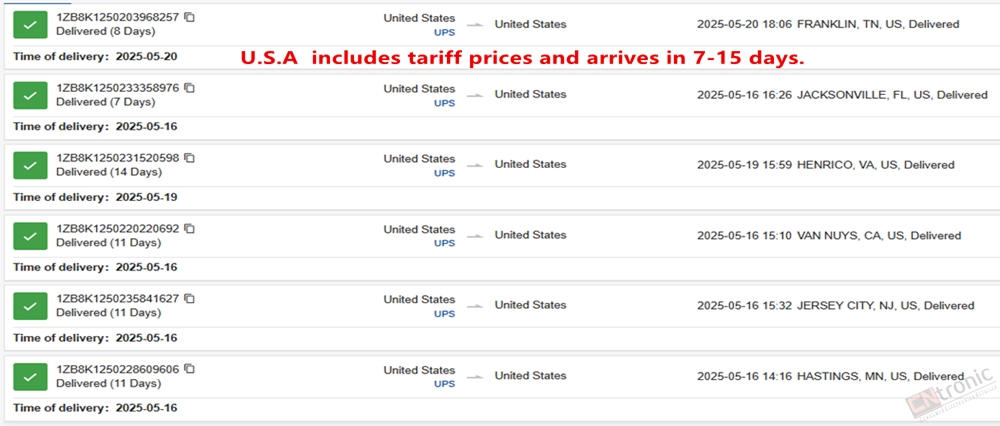This screenshot has width=1000, height=426.
Task: Click green checkmark for Franklin, TN shipment
Action: [x=30, y=24]
